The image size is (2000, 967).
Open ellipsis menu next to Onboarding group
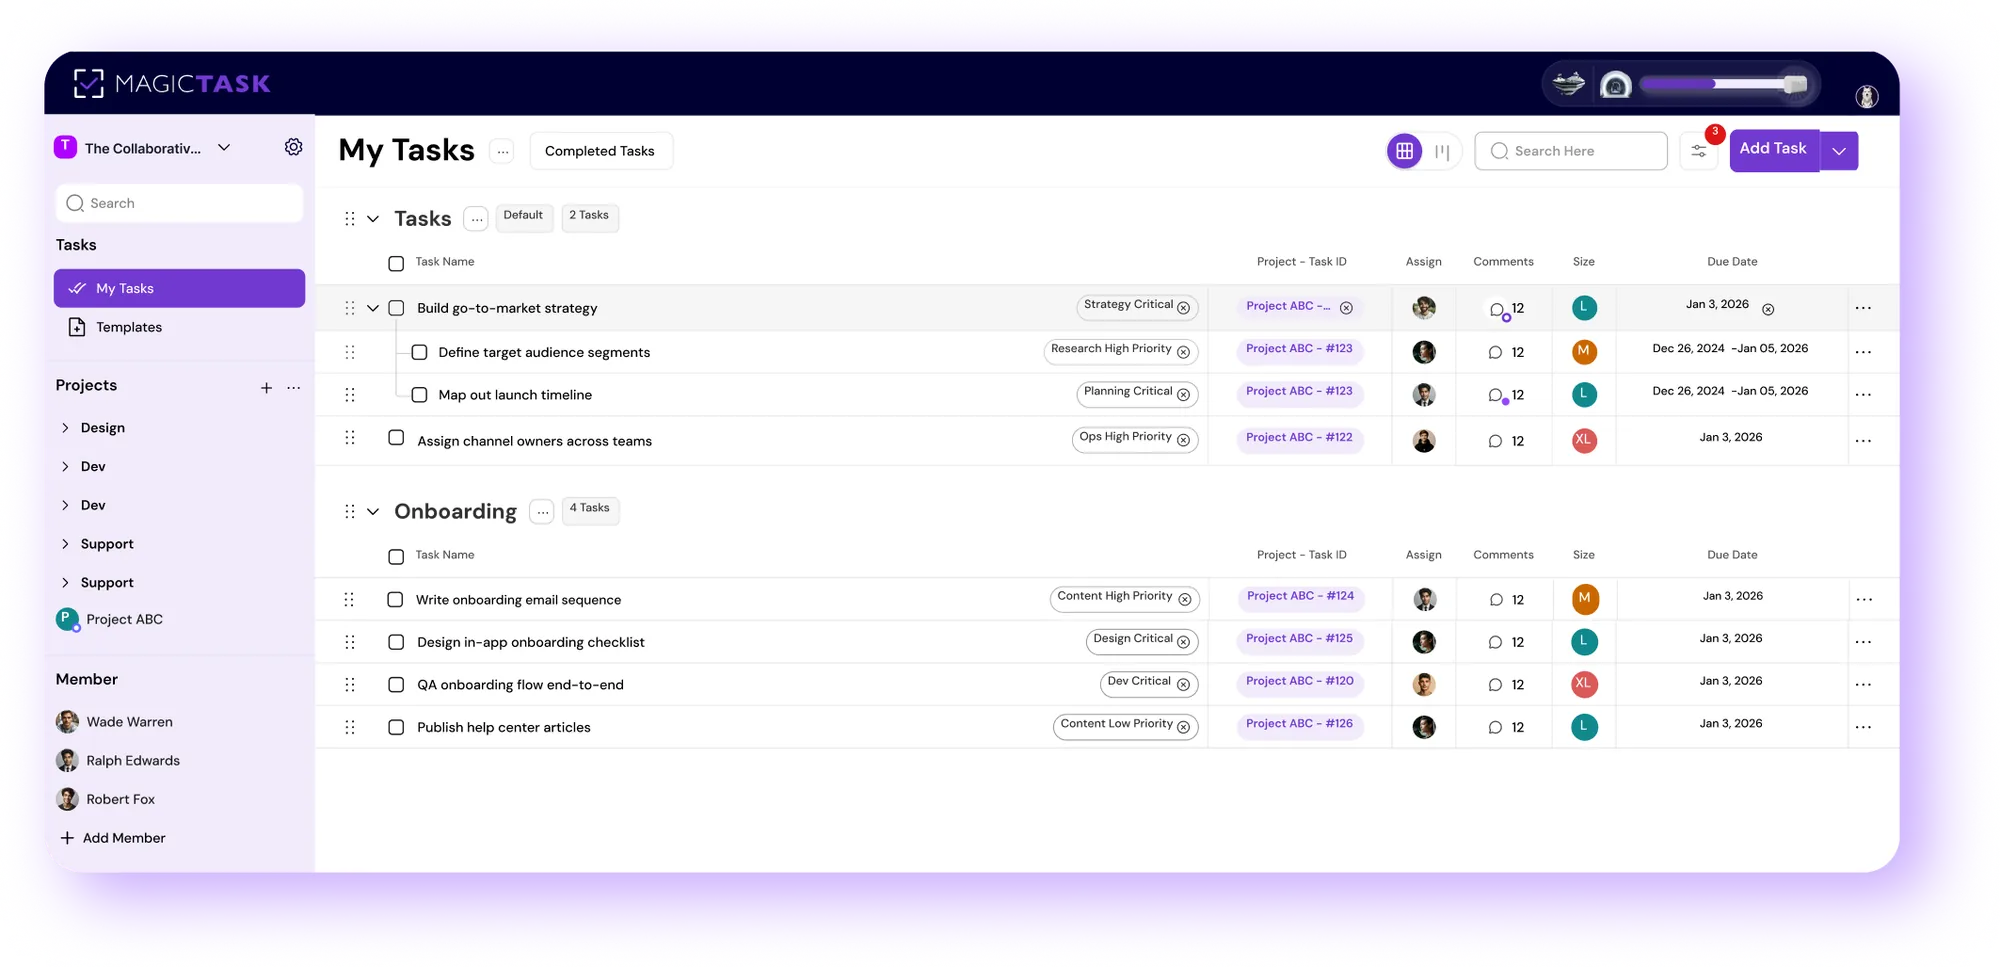pos(542,512)
